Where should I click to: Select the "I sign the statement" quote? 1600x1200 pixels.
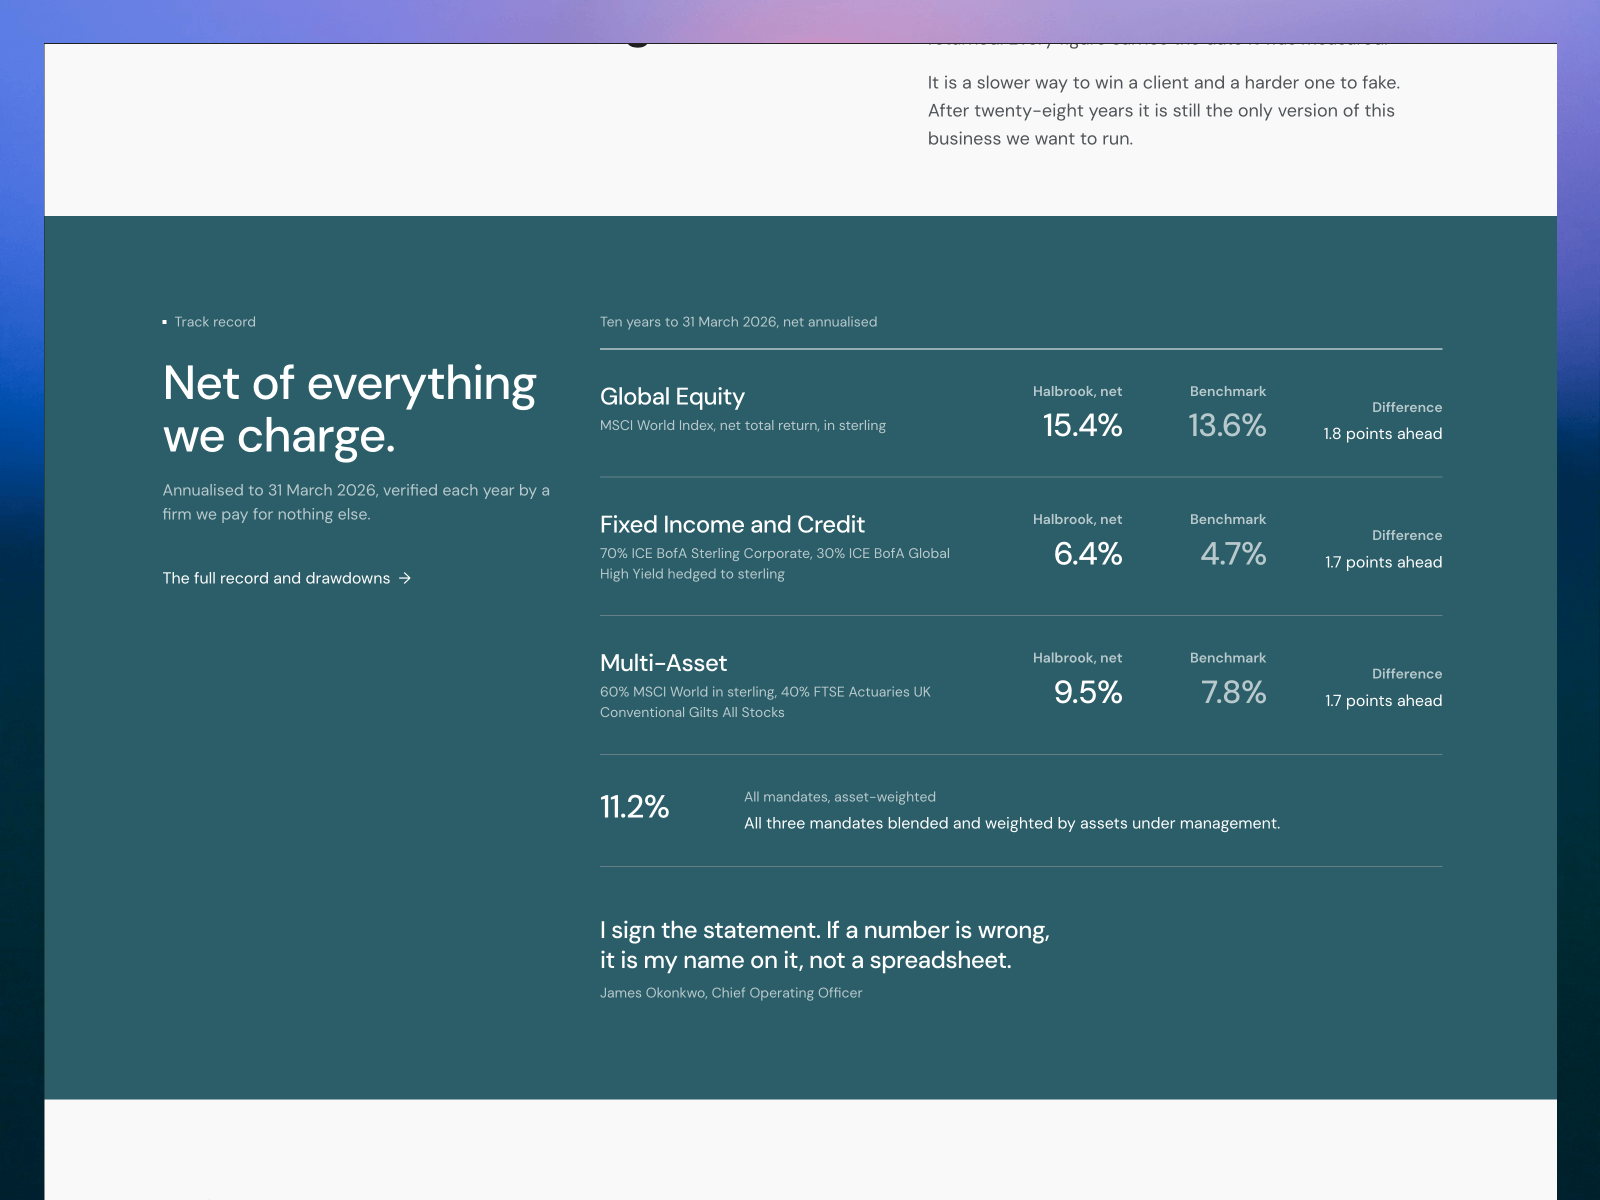click(825, 945)
